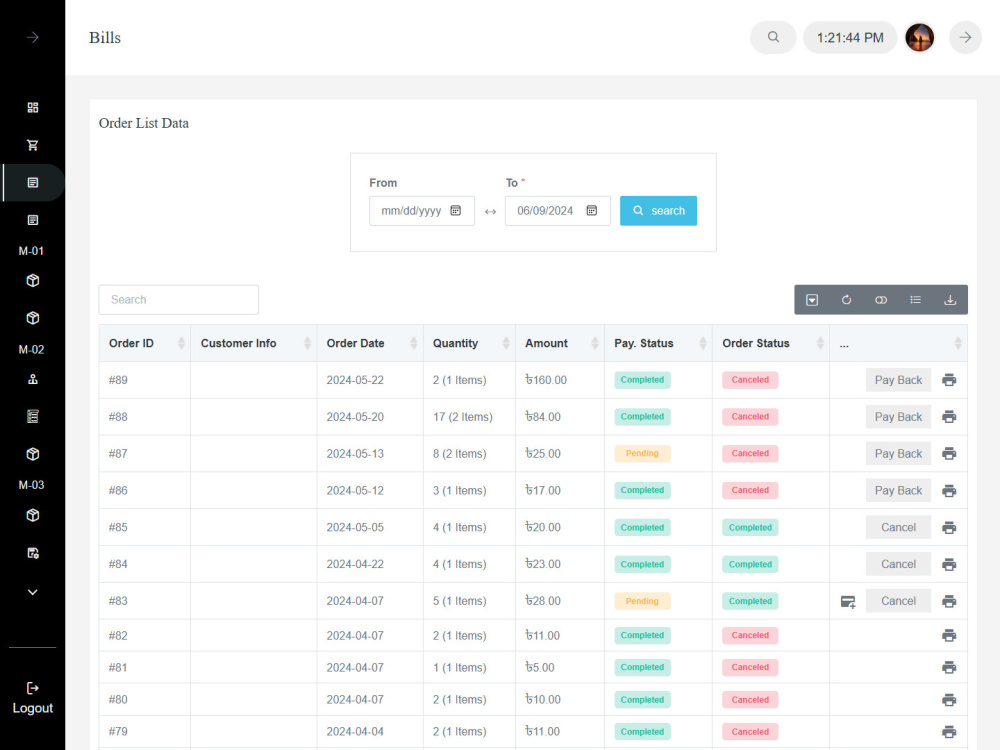
Task: Print bill for order #89
Action: pyautogui.click(x=949, y=380)
